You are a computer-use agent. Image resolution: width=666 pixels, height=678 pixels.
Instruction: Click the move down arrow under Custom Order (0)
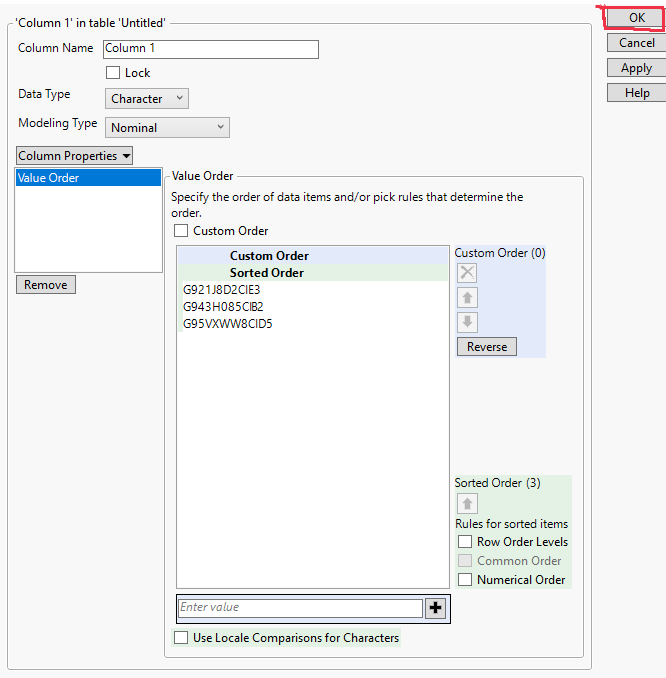[467, 322]
